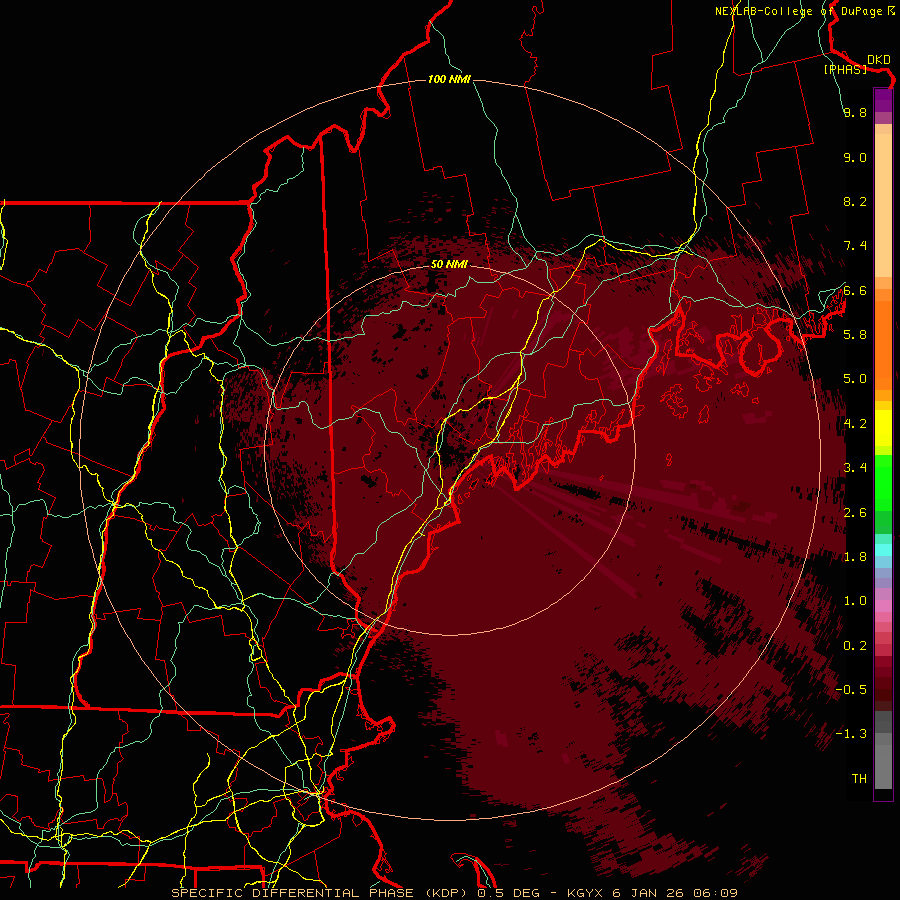Select the 8.2 value on the scale
Viewport: 900px width, 900px height.
tap(855, 201)
